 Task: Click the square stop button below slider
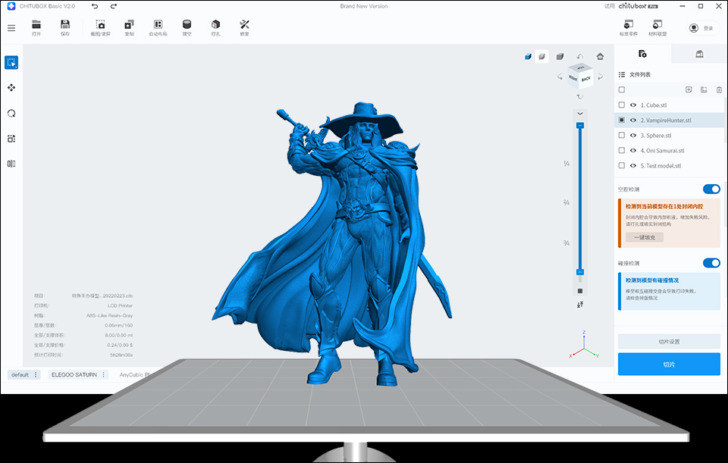pyautogui.click(x=580, y=291)
